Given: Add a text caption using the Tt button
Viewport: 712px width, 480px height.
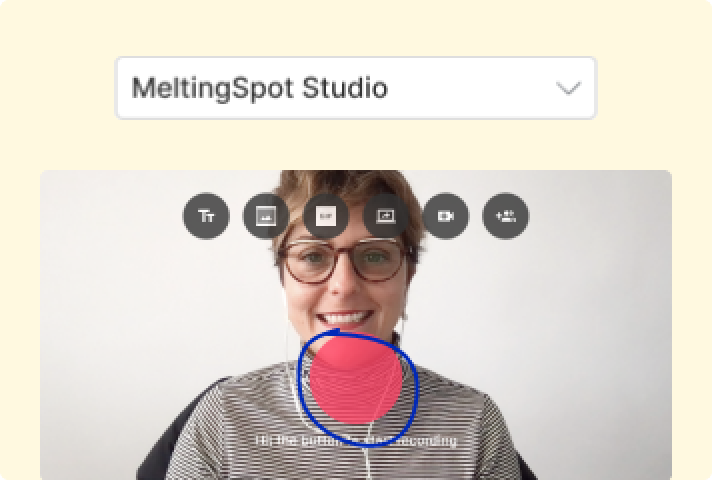Looking at the screenshot, I should coord(206,216).
